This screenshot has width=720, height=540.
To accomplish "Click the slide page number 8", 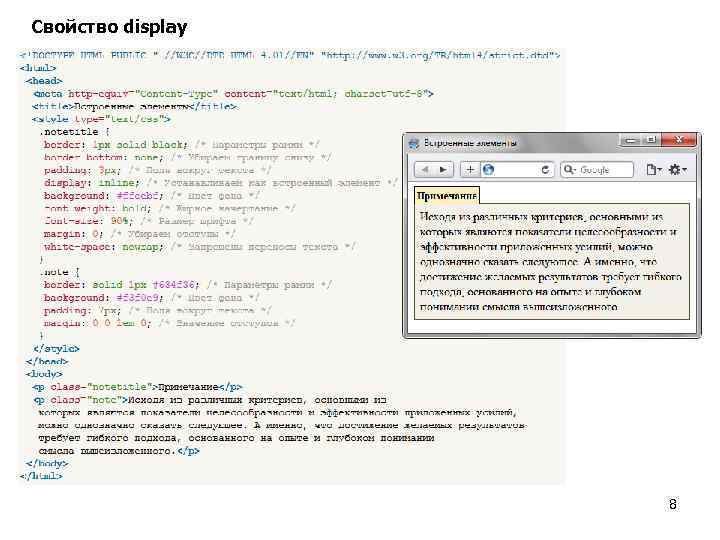I will click(672, 504).
